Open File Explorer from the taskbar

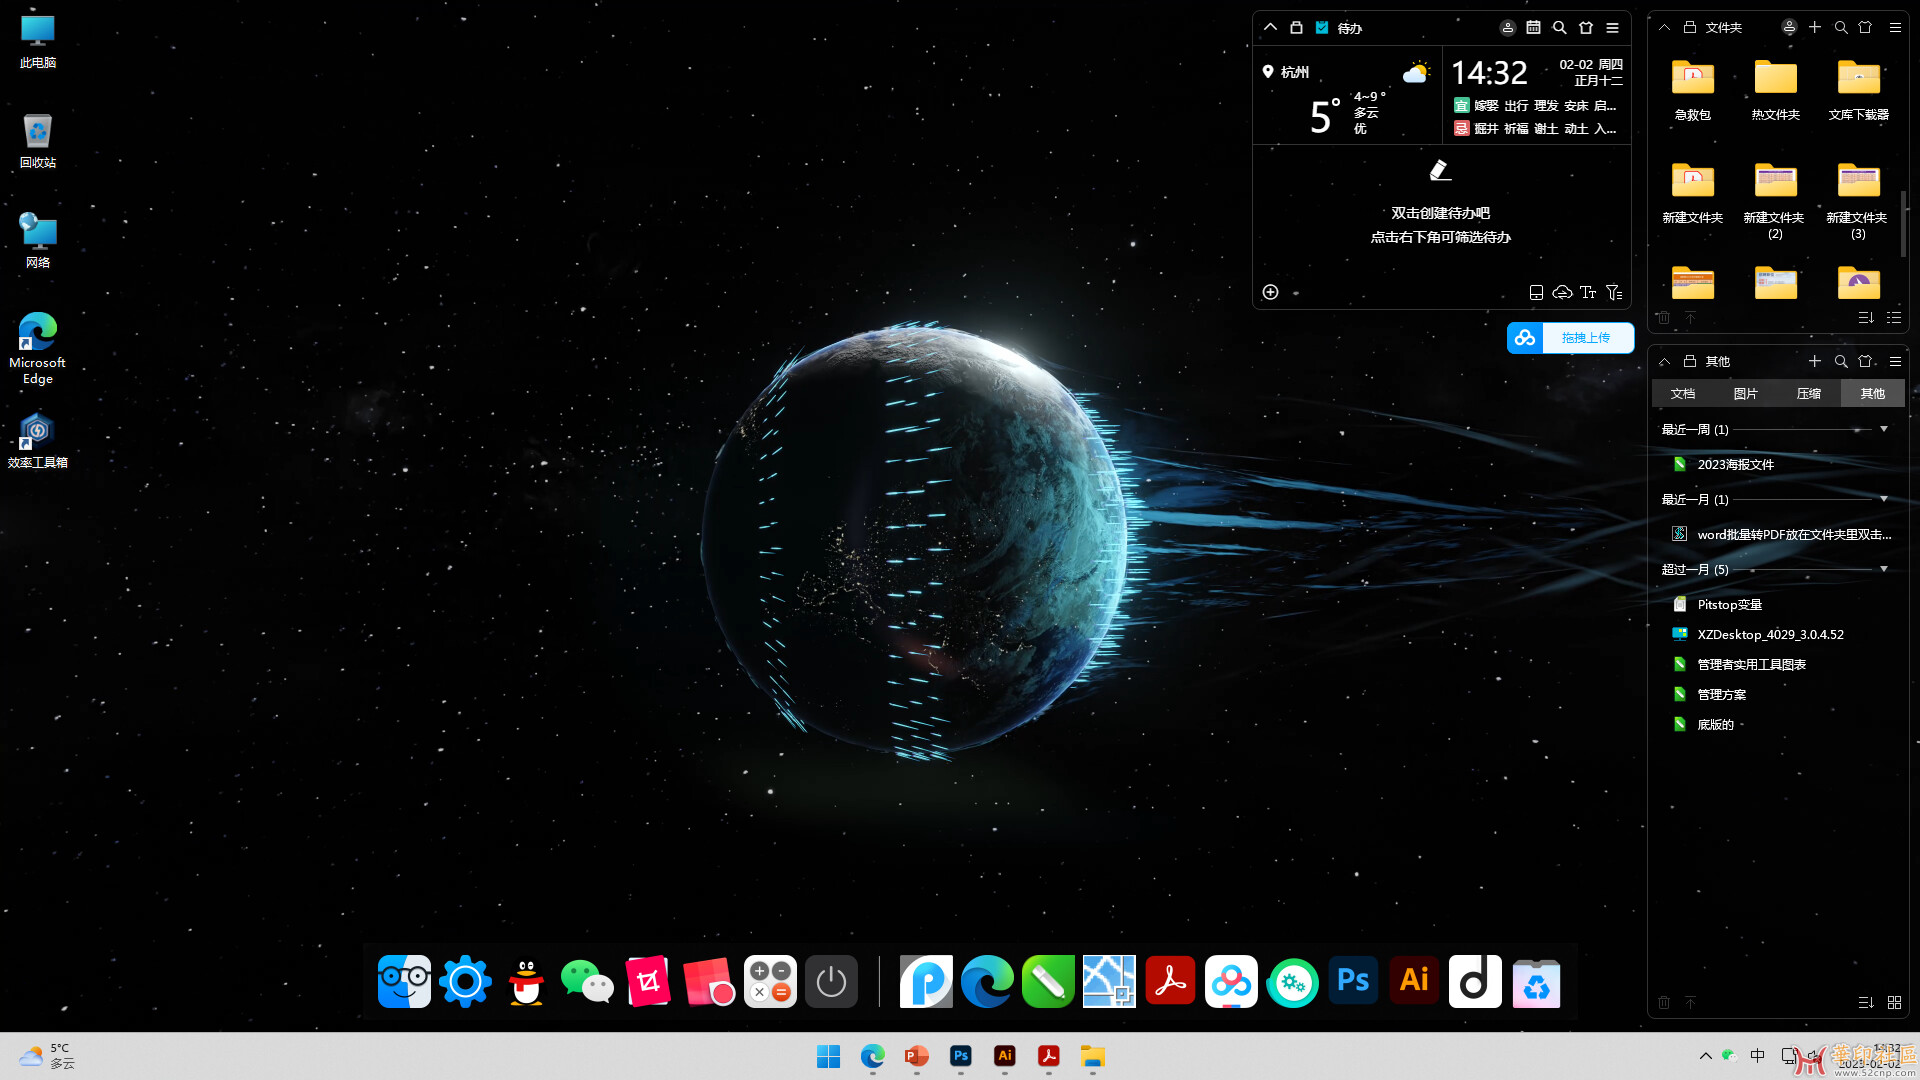tap(1092, 1056)
